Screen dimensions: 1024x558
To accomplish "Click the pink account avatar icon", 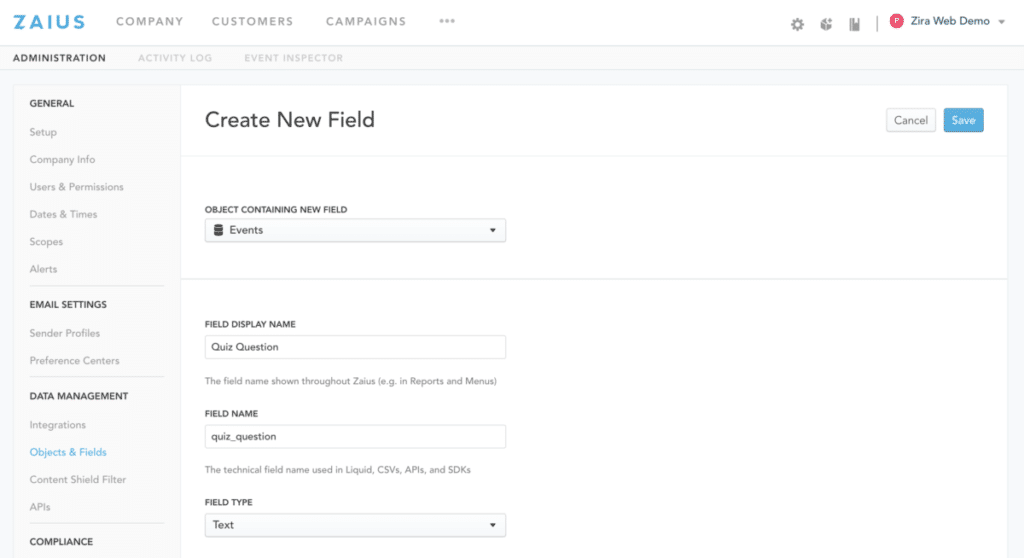I will tap(896, 21).
